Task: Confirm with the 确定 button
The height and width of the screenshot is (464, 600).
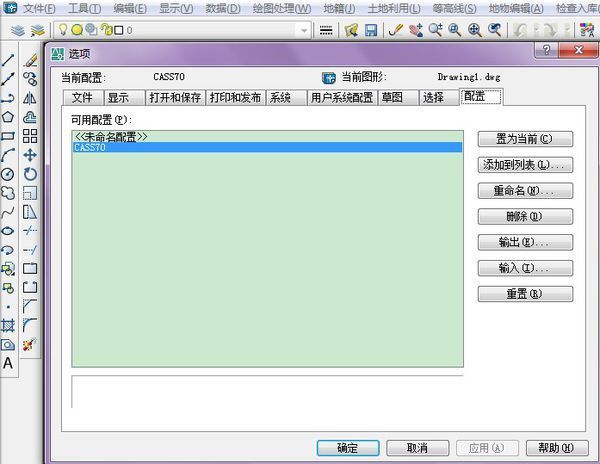Action: (x=348, y=448)
